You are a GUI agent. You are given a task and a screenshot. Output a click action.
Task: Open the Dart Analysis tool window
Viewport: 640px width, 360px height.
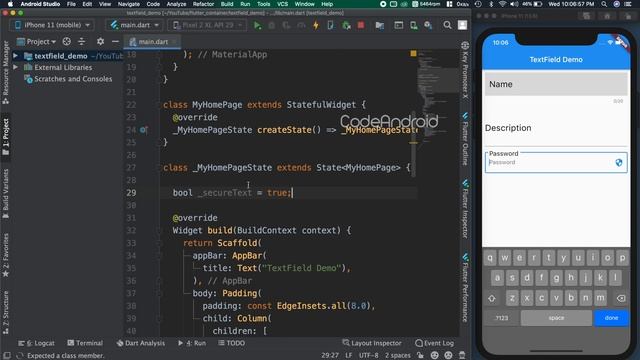pyautogui.click(x=141, y=343)
